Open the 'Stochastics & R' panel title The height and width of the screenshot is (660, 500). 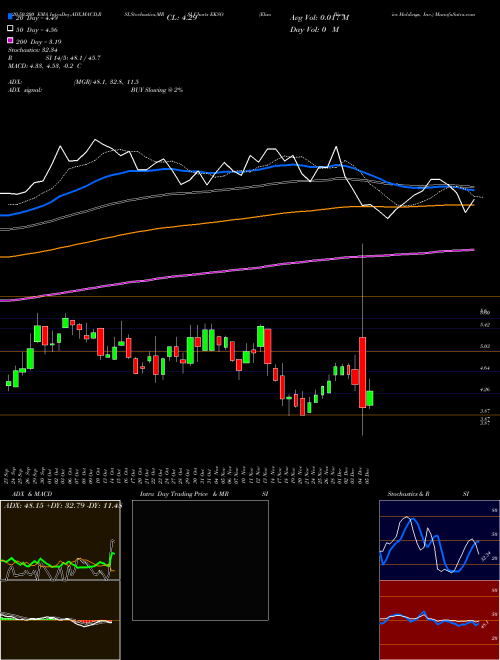pyautogui.click(x=409, y=494)
